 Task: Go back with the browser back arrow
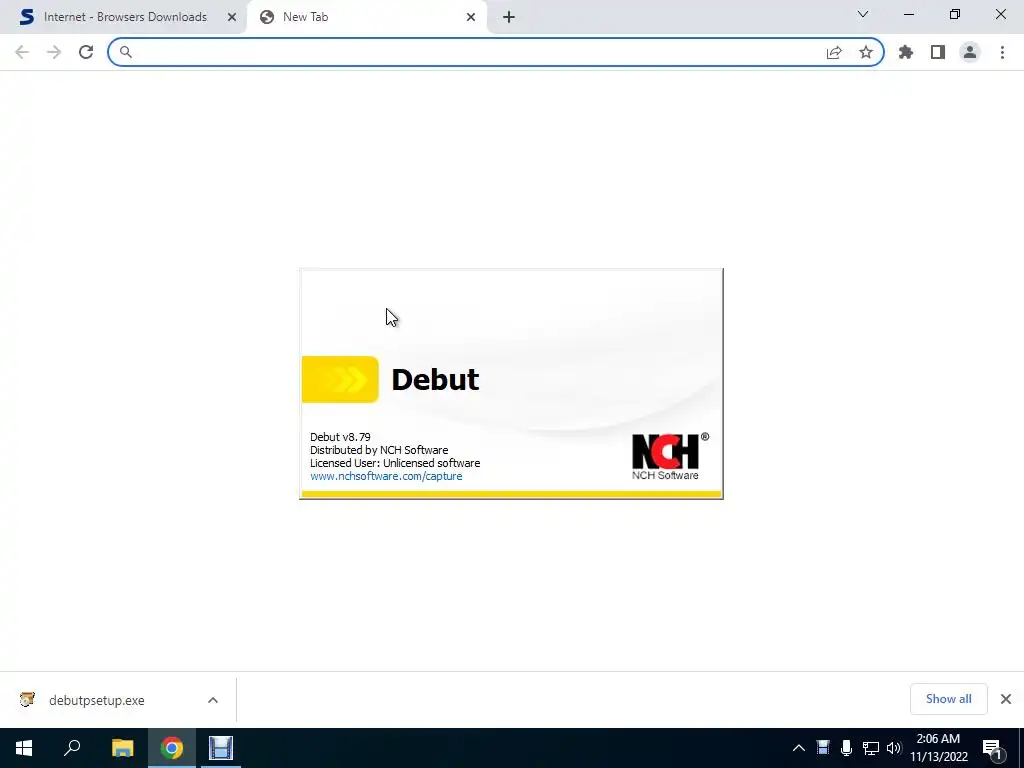[x=22, y=52]
